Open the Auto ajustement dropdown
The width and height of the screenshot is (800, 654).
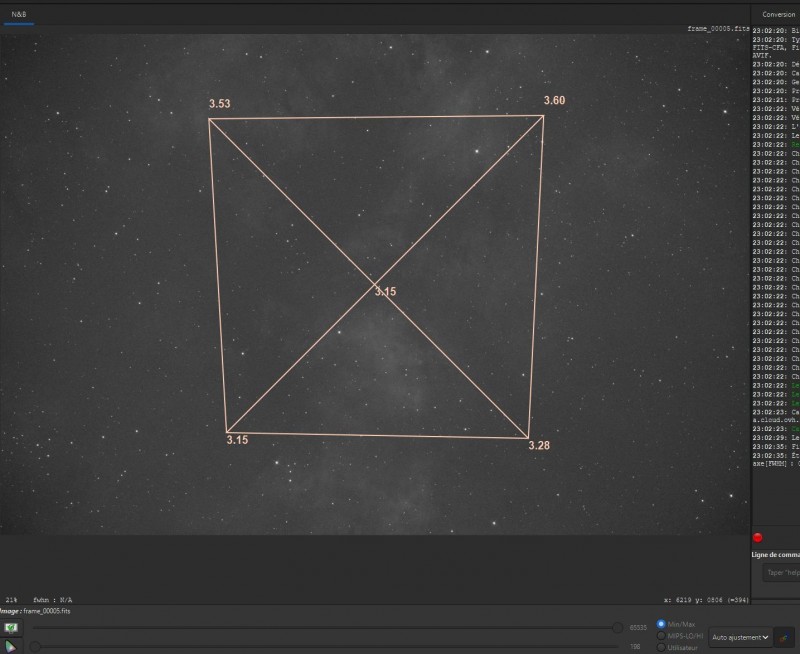tap(740, 637)
